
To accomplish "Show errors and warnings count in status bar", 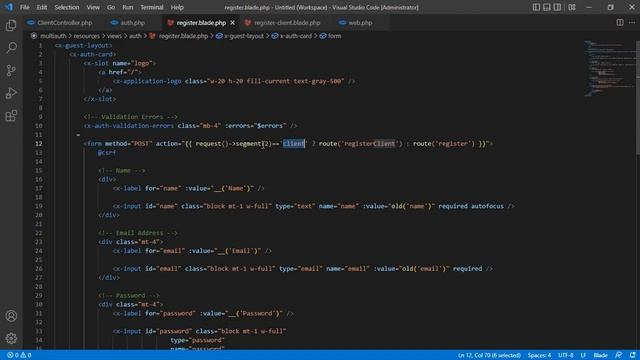I will (19, 355).
